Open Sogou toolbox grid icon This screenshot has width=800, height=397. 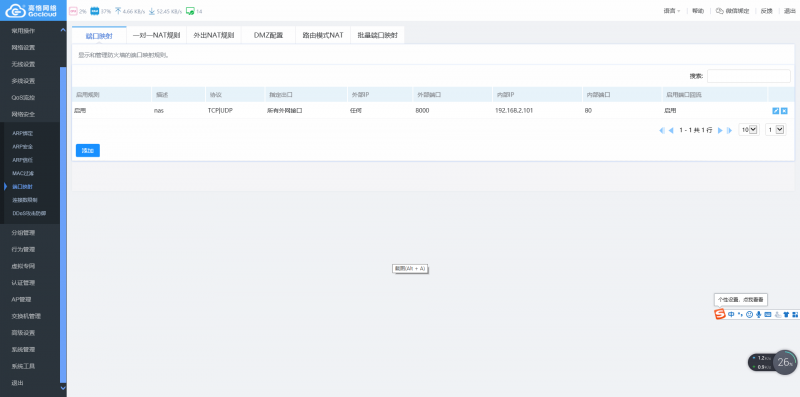(795, 314)
